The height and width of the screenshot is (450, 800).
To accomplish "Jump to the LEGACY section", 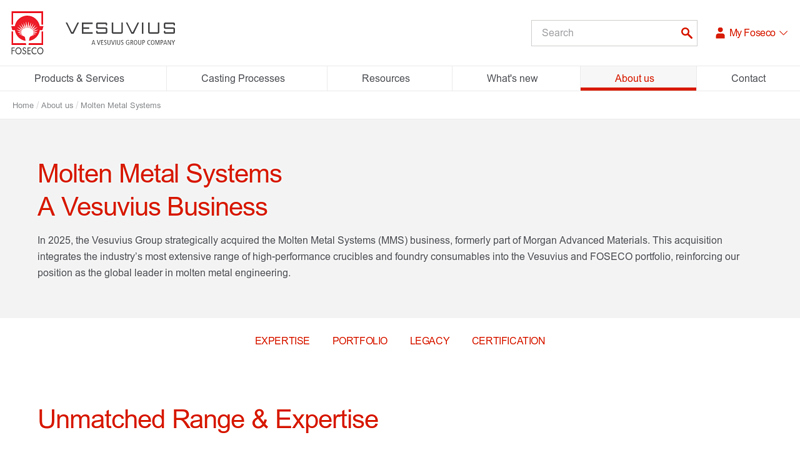I will (429, 341).
